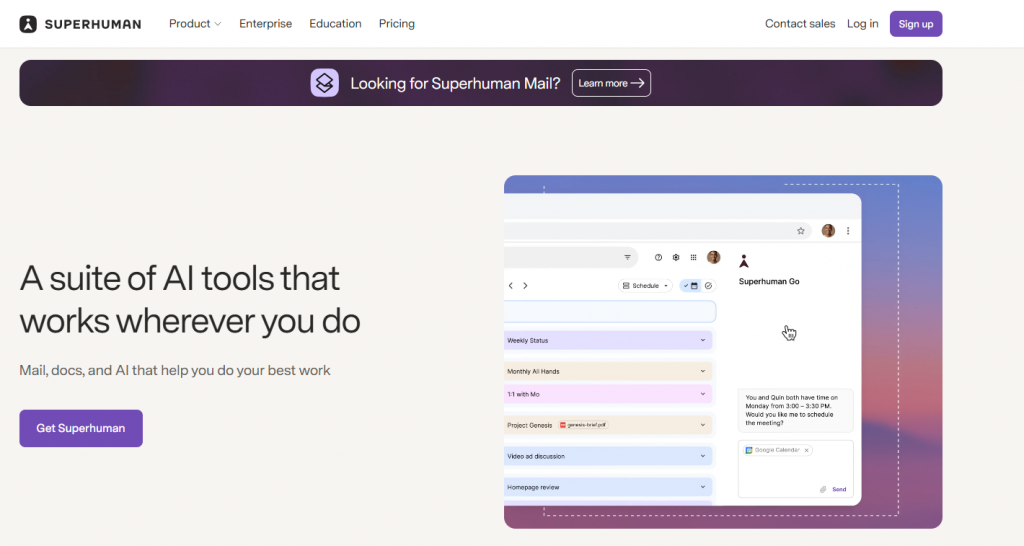Click the Get Superhuman button

click(x=81, y=428)
